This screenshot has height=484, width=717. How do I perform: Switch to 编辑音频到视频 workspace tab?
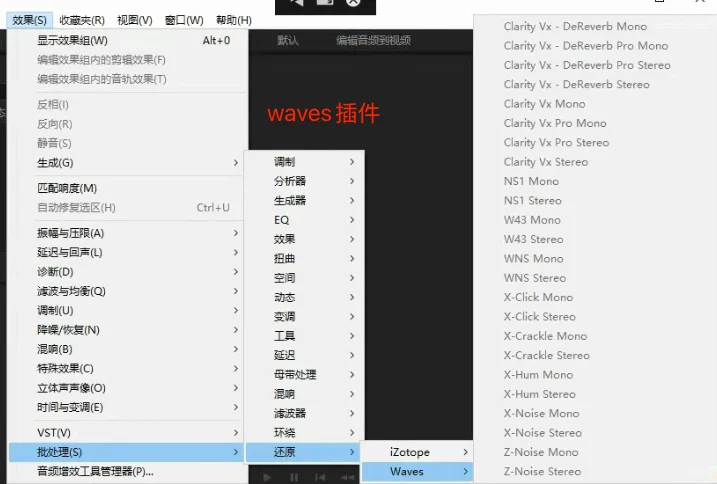click(x=373, y=40)
